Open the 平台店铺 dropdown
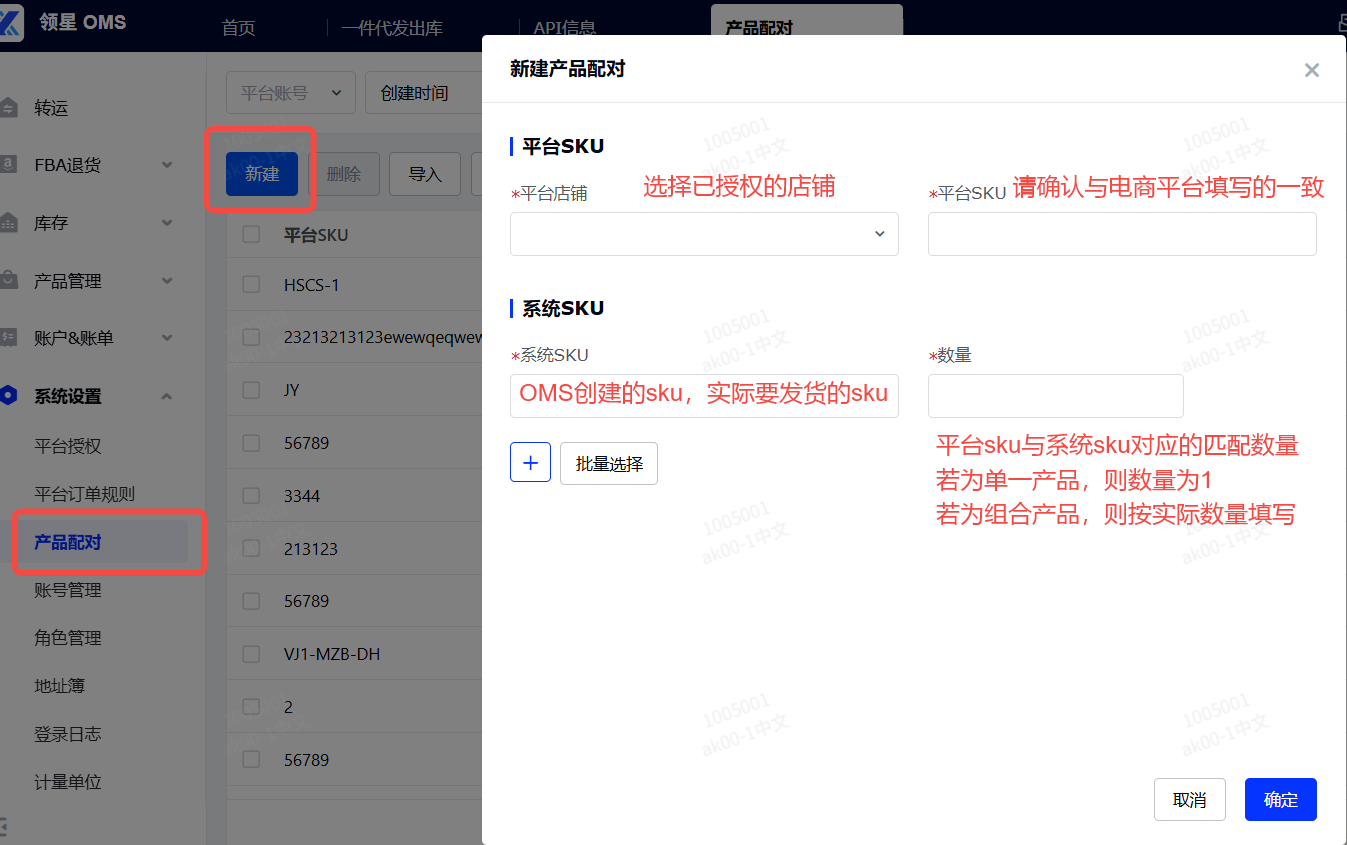This screenshot has height=845, width=1347. point(704,234)
